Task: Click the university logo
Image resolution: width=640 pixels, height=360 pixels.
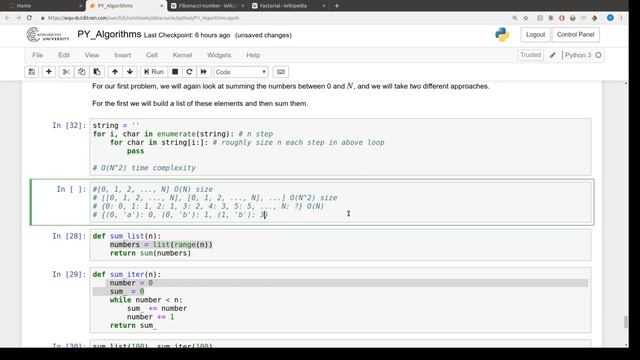Action: click(x=48, y=35)
